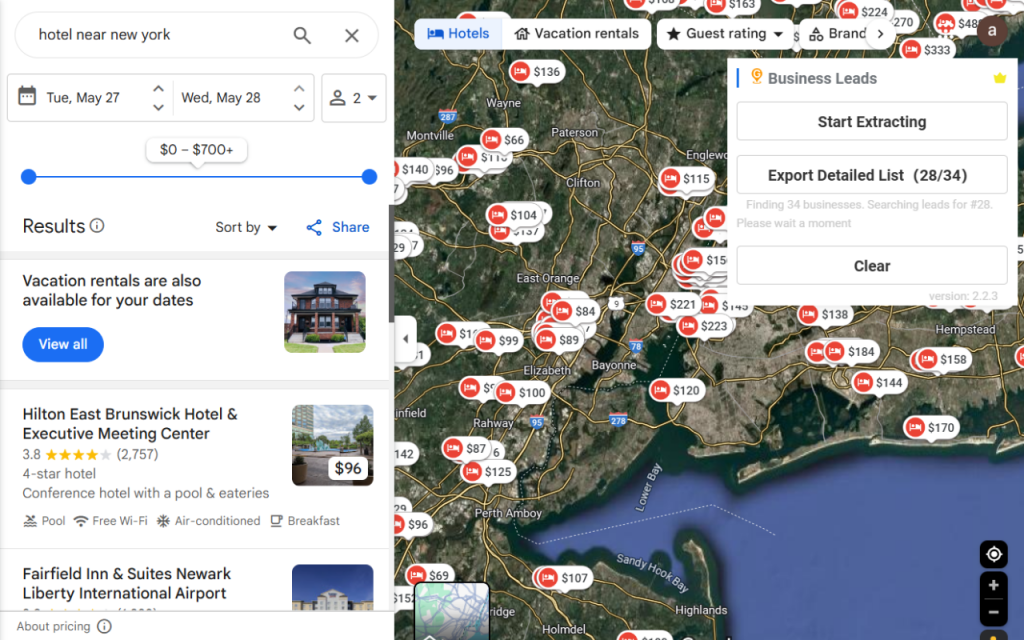The height and width of the screenshot is (640, 1024).
Task: Switch to the Vacation rentals tab
Action: click(x=577, y=33)
